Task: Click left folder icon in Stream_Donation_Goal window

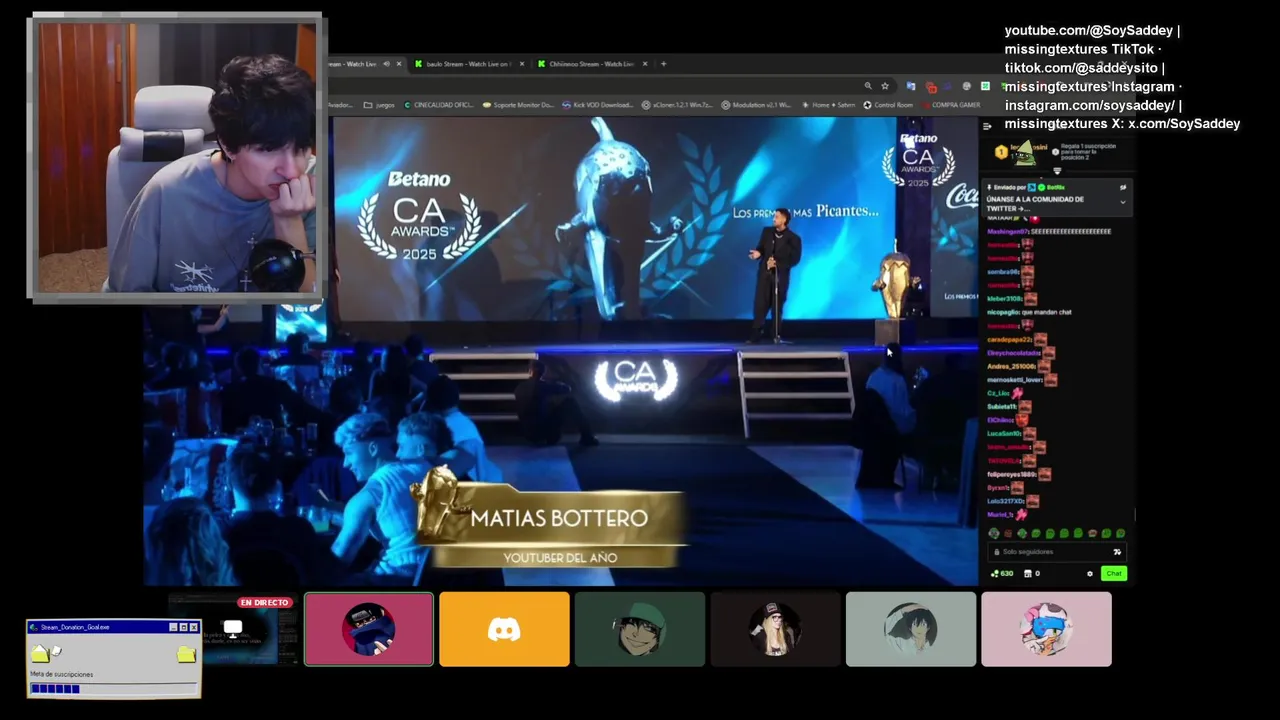Action: tap(40, 653)
